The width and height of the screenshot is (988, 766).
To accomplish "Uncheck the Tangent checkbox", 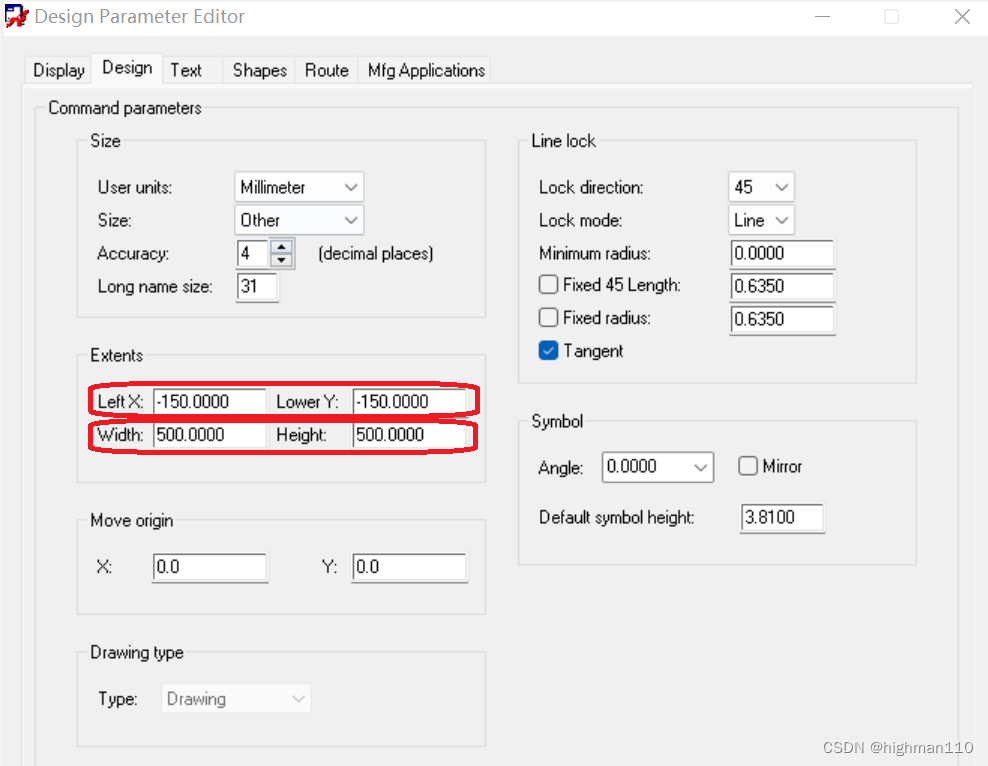I will coord(548,350).
